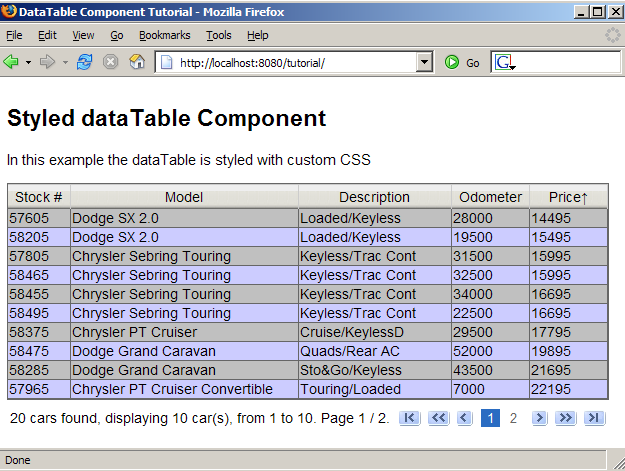625x471 pixels.
Task: Click the Home icon in toolbar
Action: 137,62
